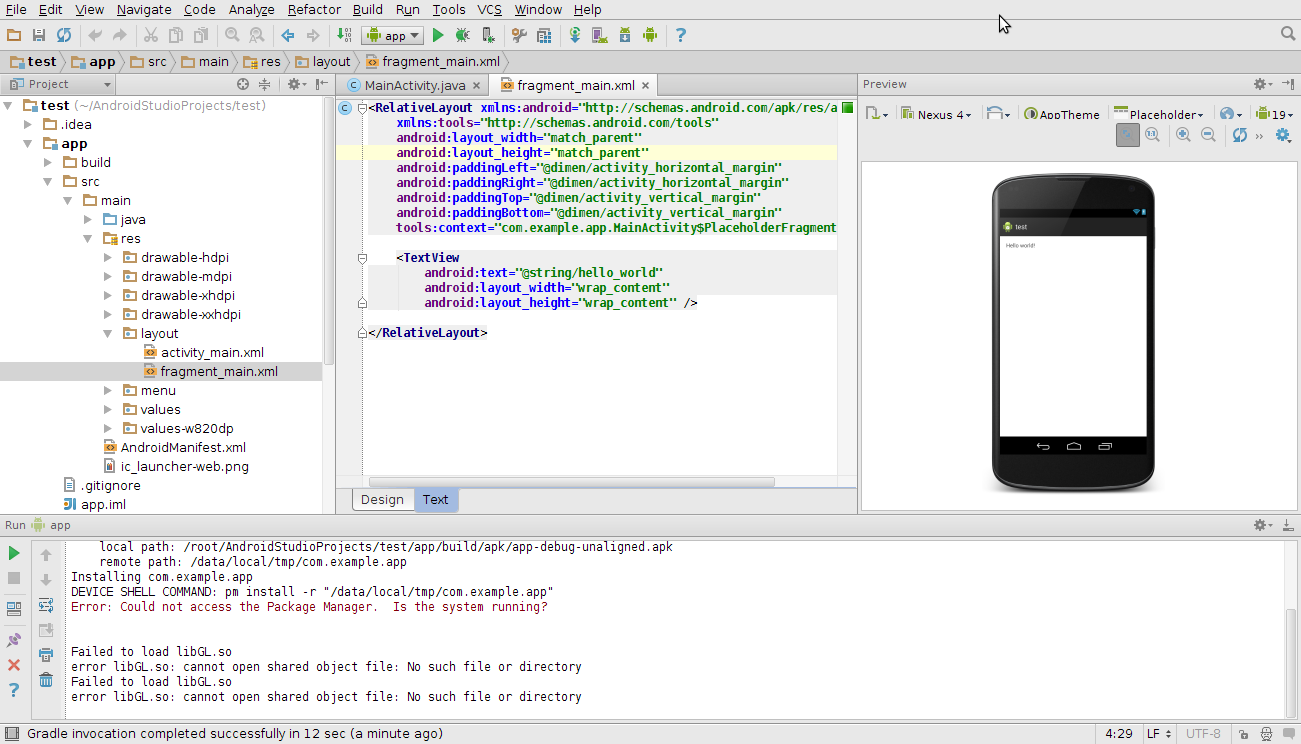The height and width of the screenshot is (744, 1301).
Task: Open the SDK Manager icon
Action: click(625, 35)
